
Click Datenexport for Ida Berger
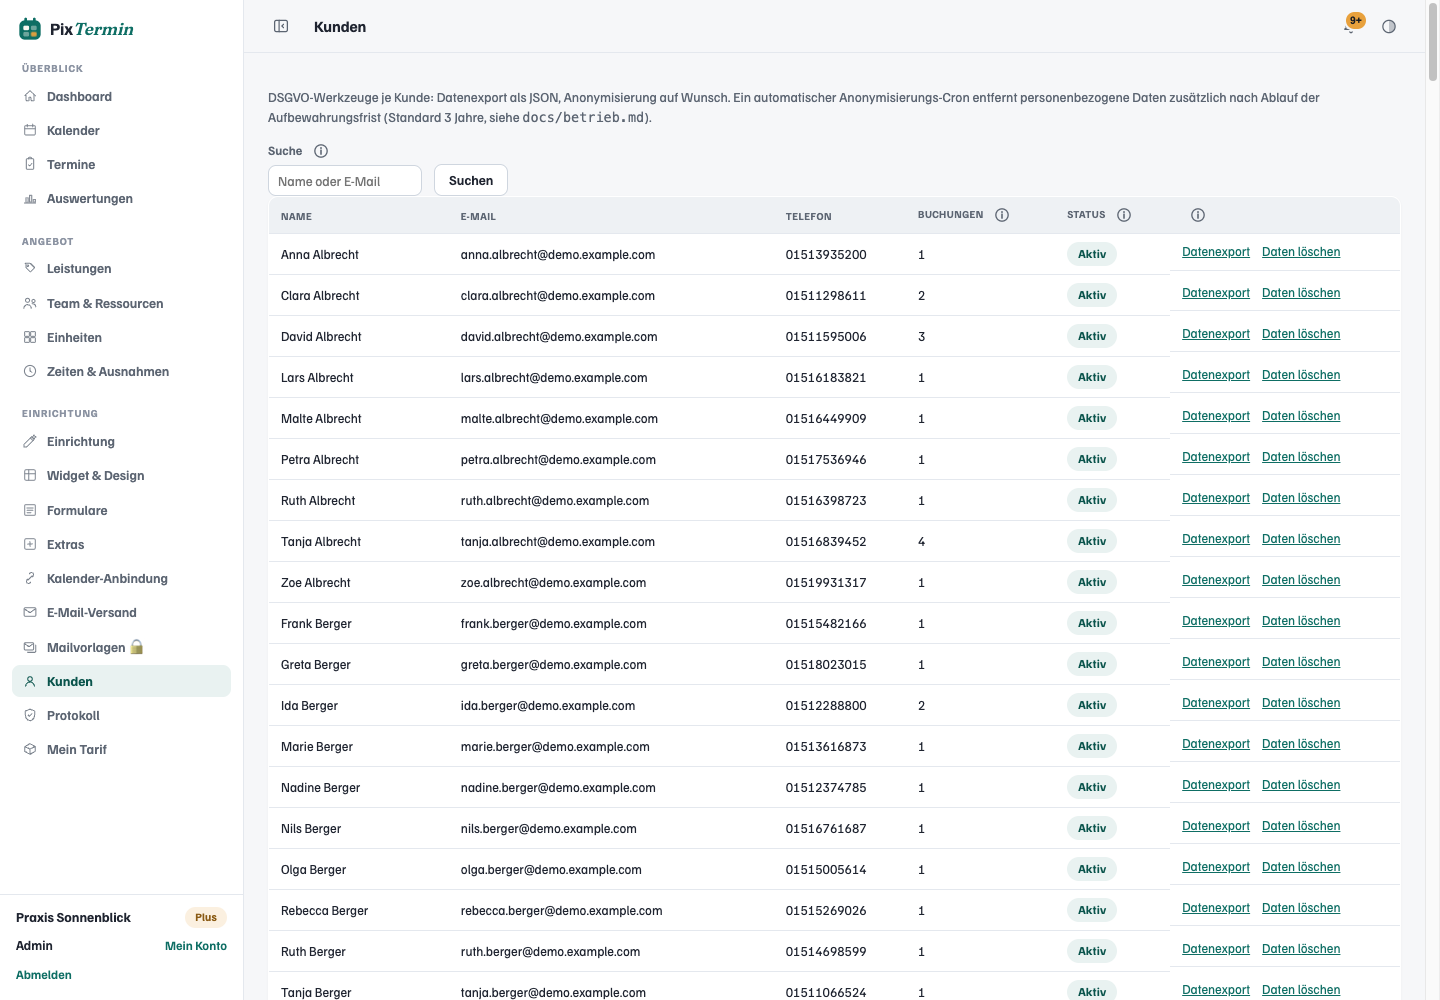point(1216,703)
